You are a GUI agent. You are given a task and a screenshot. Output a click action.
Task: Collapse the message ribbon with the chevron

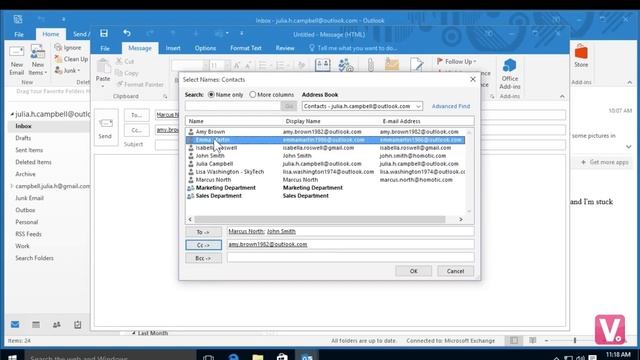562,97
